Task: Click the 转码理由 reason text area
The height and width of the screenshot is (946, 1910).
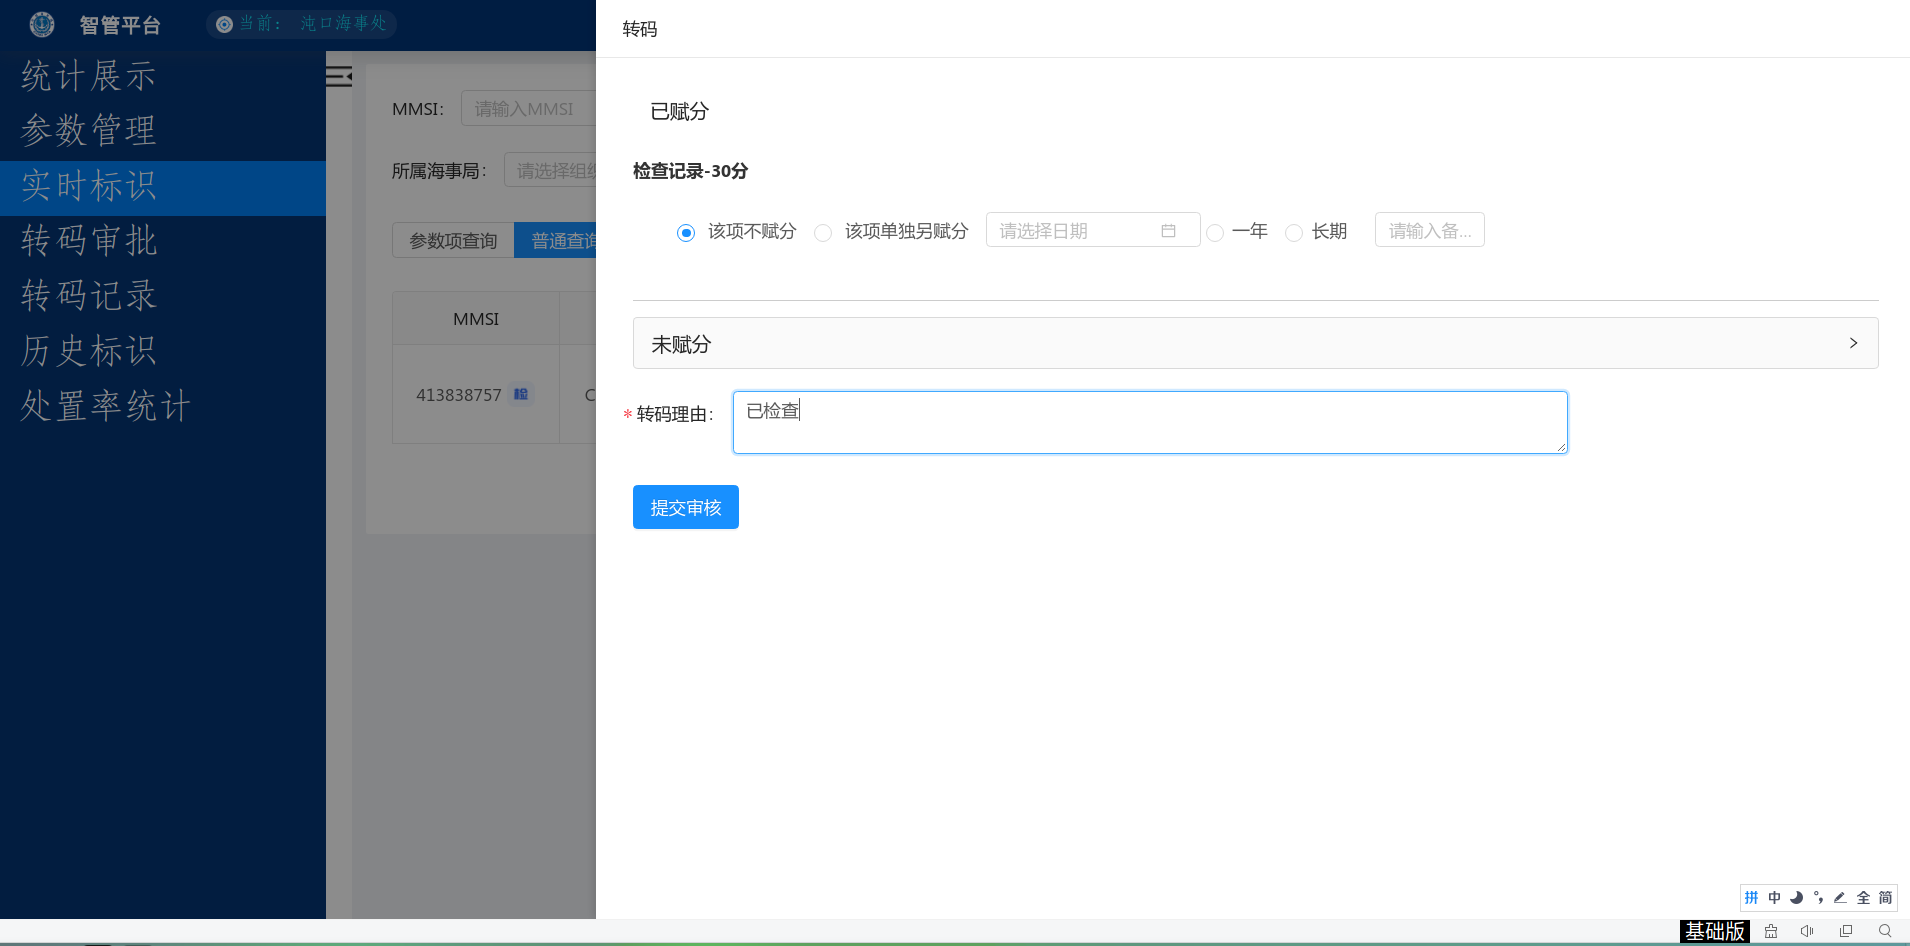Action: pyautogui.click(x=1149, y=422)
